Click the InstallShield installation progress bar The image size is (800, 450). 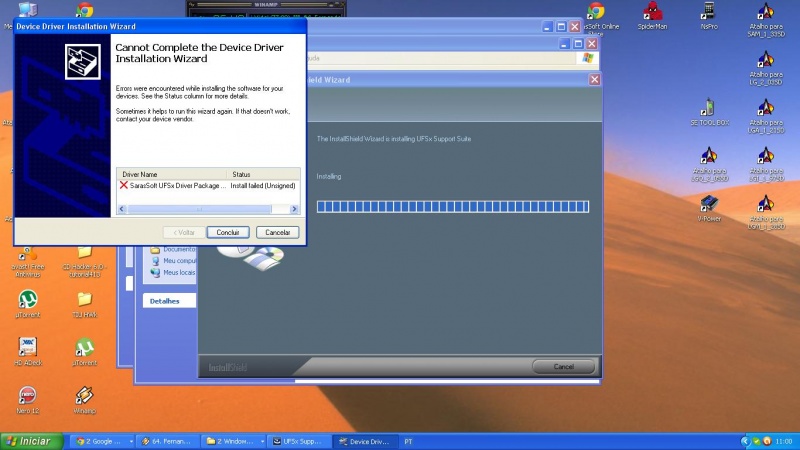(453, 206)
